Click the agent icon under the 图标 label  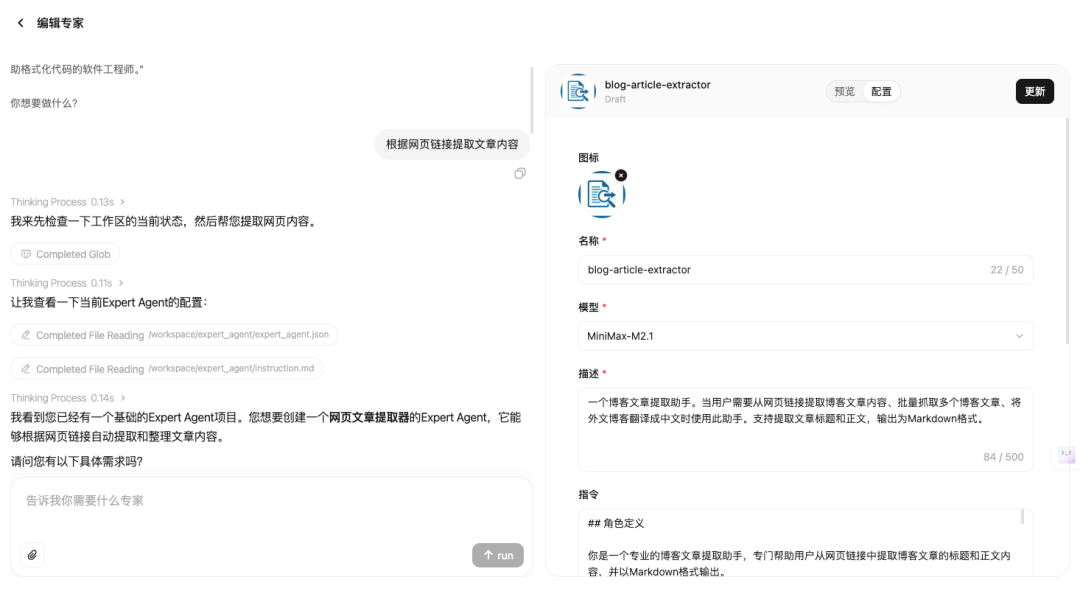coord(602,194)
